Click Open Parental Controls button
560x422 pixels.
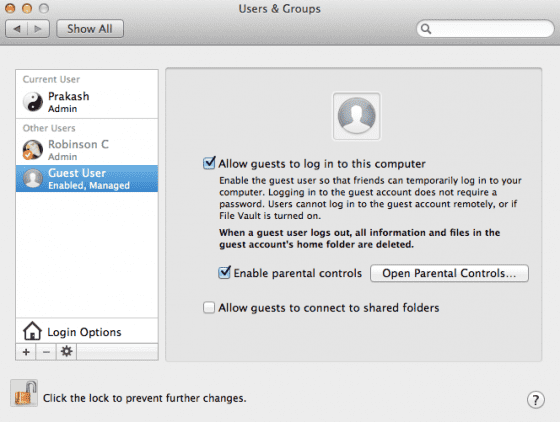click(449, 273)
